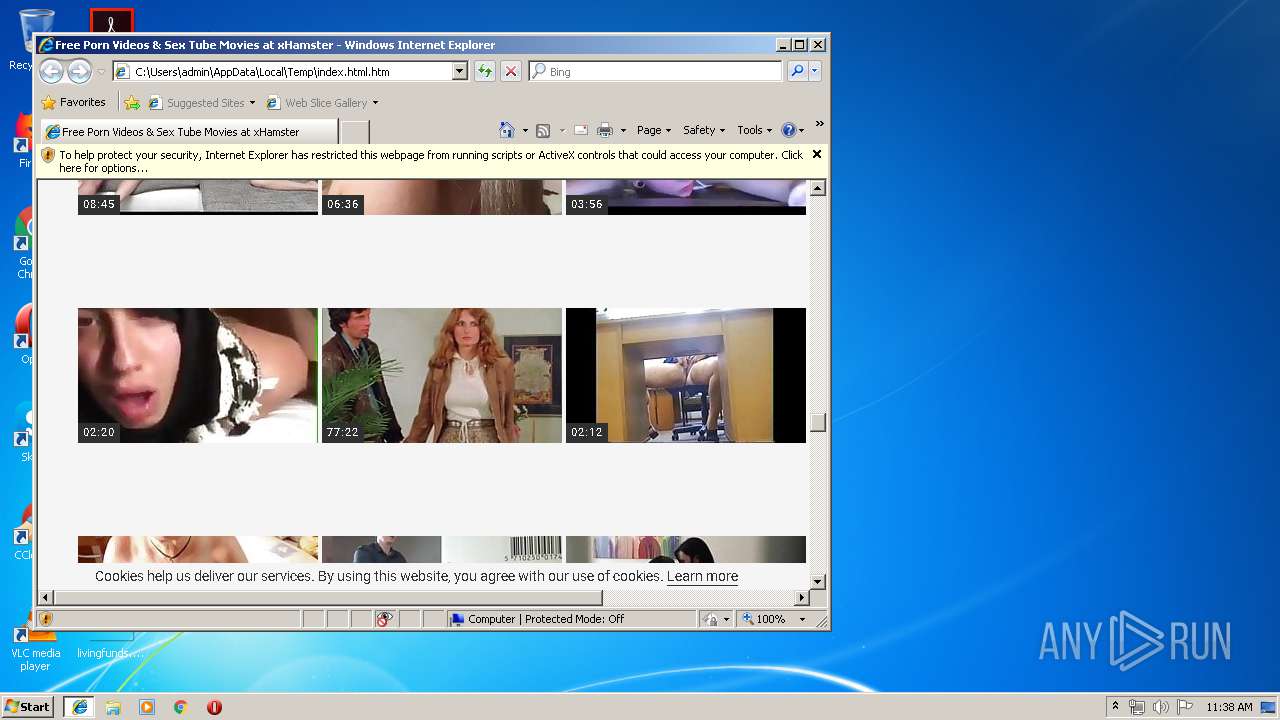1280x720 pixels.
Task: Click the network tray icon
Action: click(x=1137, y=707)
